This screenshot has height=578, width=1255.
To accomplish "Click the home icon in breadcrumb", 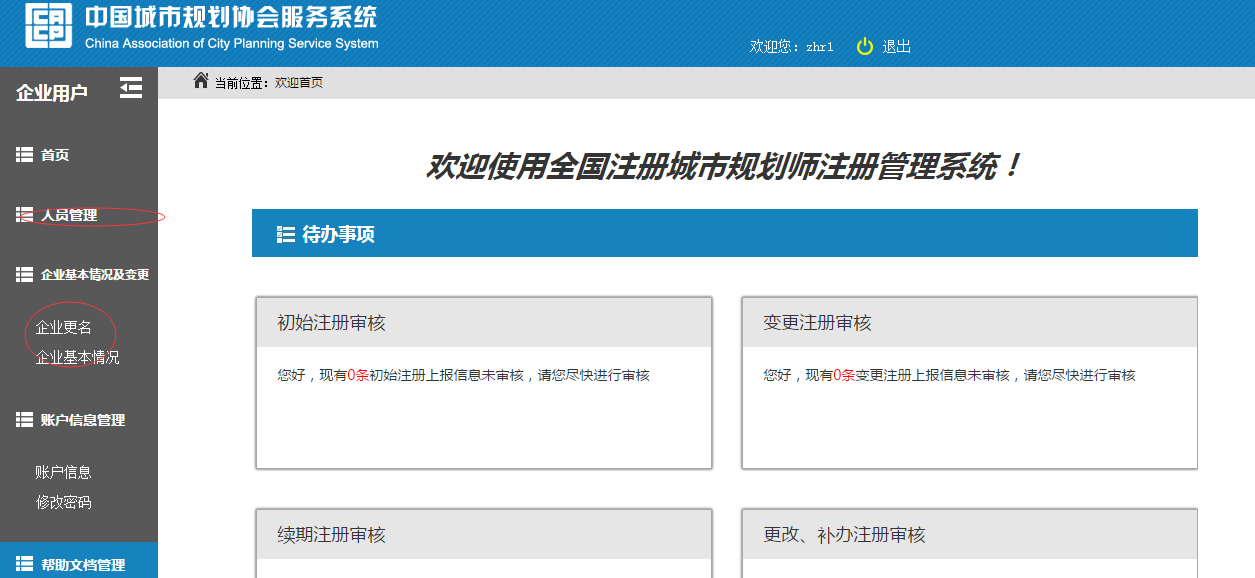I will tap(201, 81).
